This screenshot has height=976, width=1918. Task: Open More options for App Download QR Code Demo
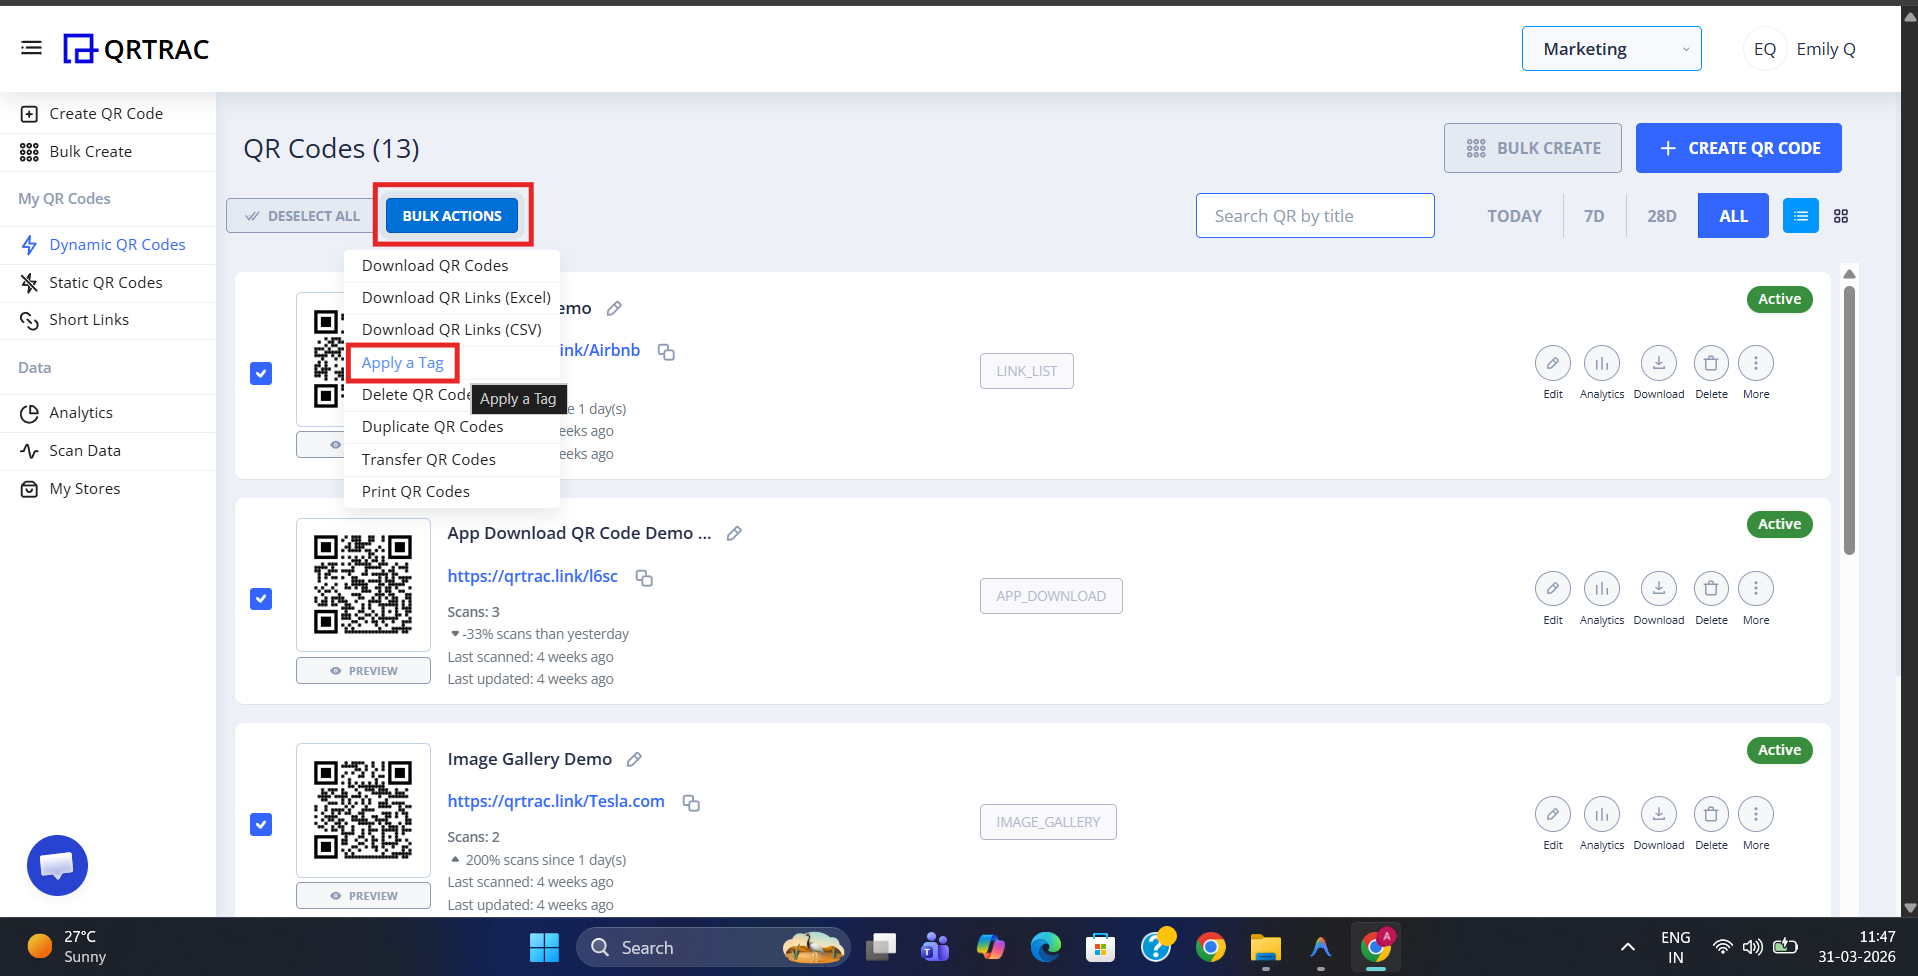[1755, 588]
